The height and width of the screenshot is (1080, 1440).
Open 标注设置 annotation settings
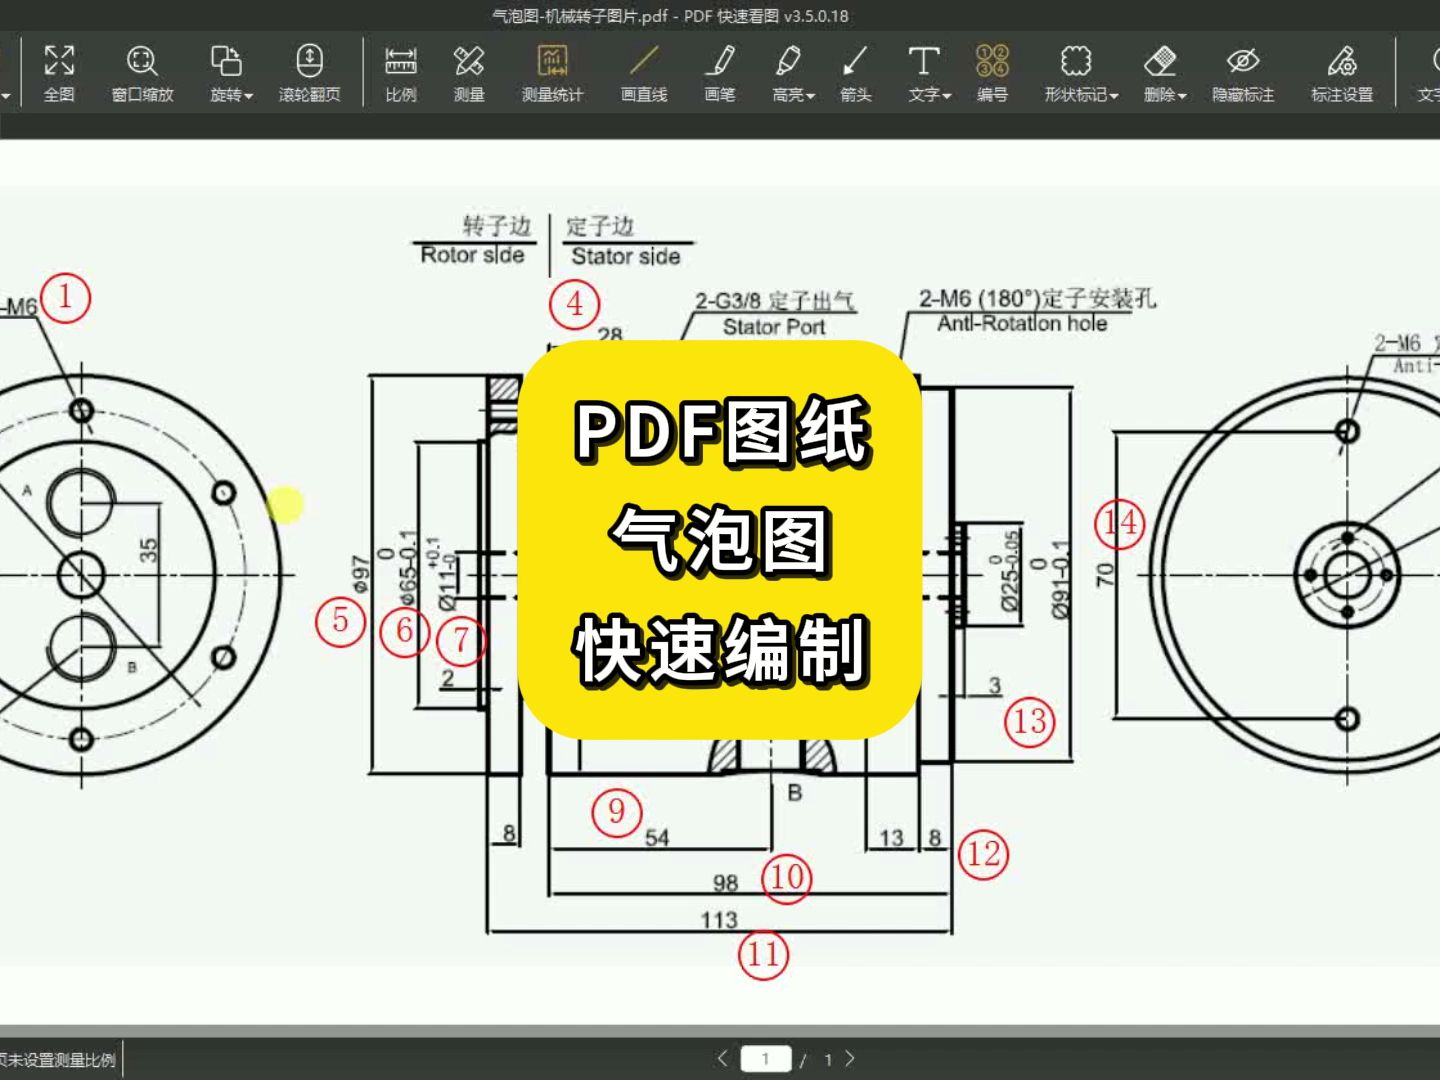[1342, 73]
